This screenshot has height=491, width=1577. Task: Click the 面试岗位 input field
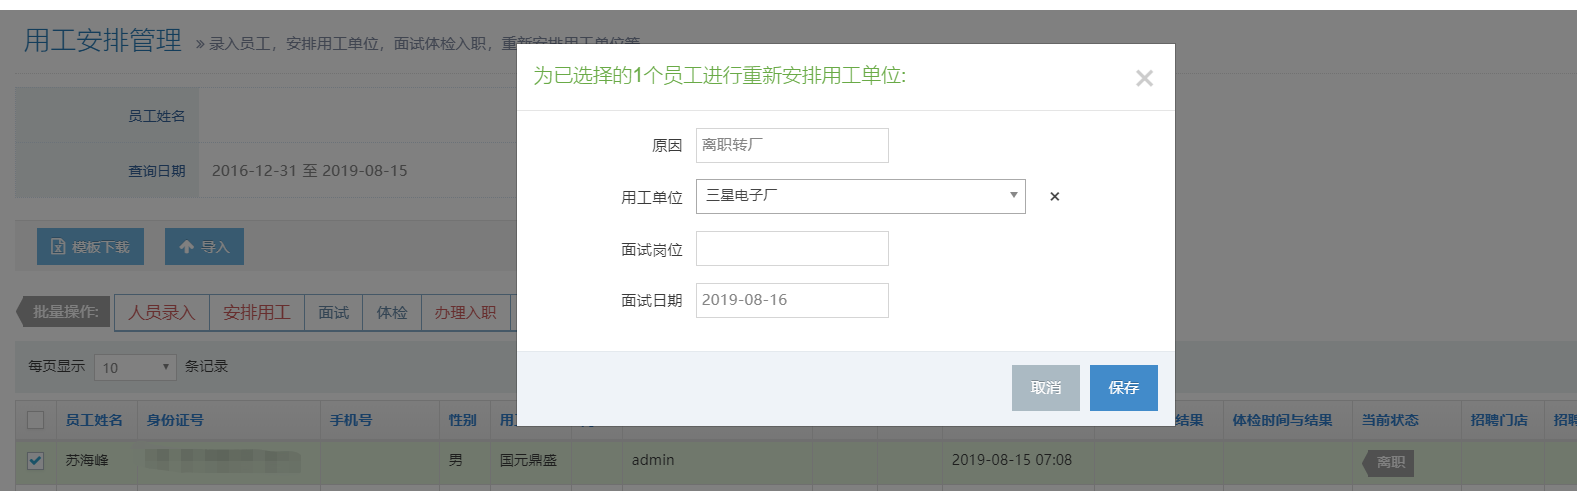(791, 249)
